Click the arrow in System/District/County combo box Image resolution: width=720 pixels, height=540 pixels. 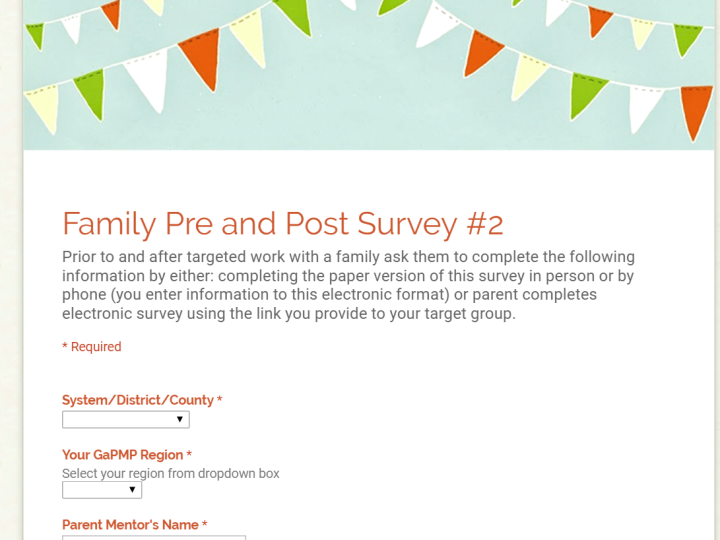tap(180, 419)
